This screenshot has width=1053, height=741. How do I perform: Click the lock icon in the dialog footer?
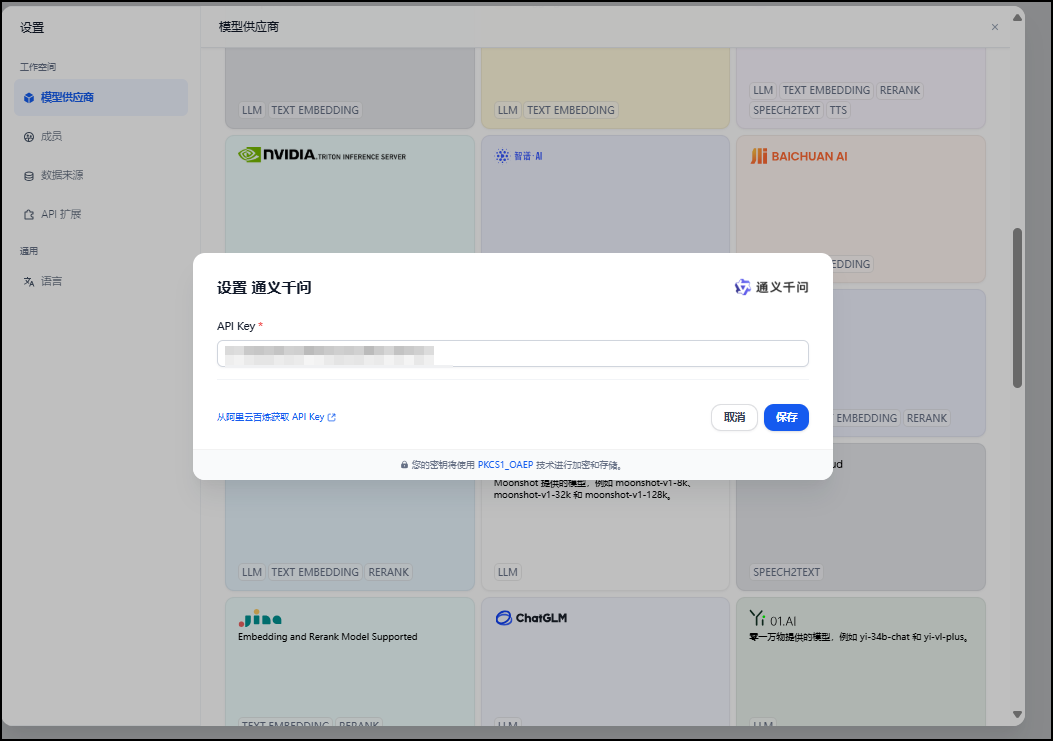coord(404,465)
